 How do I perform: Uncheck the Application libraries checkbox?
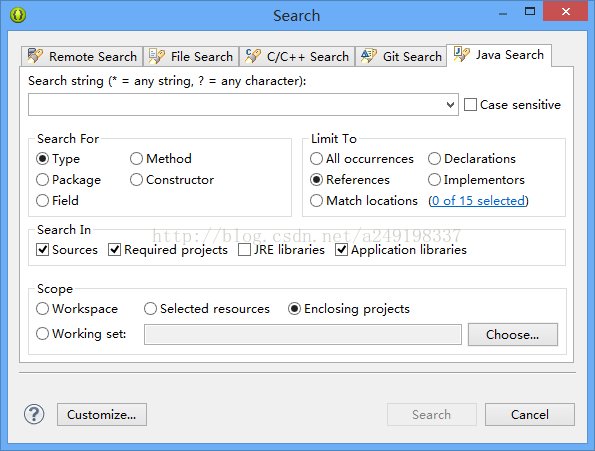[x=342, y=250]
